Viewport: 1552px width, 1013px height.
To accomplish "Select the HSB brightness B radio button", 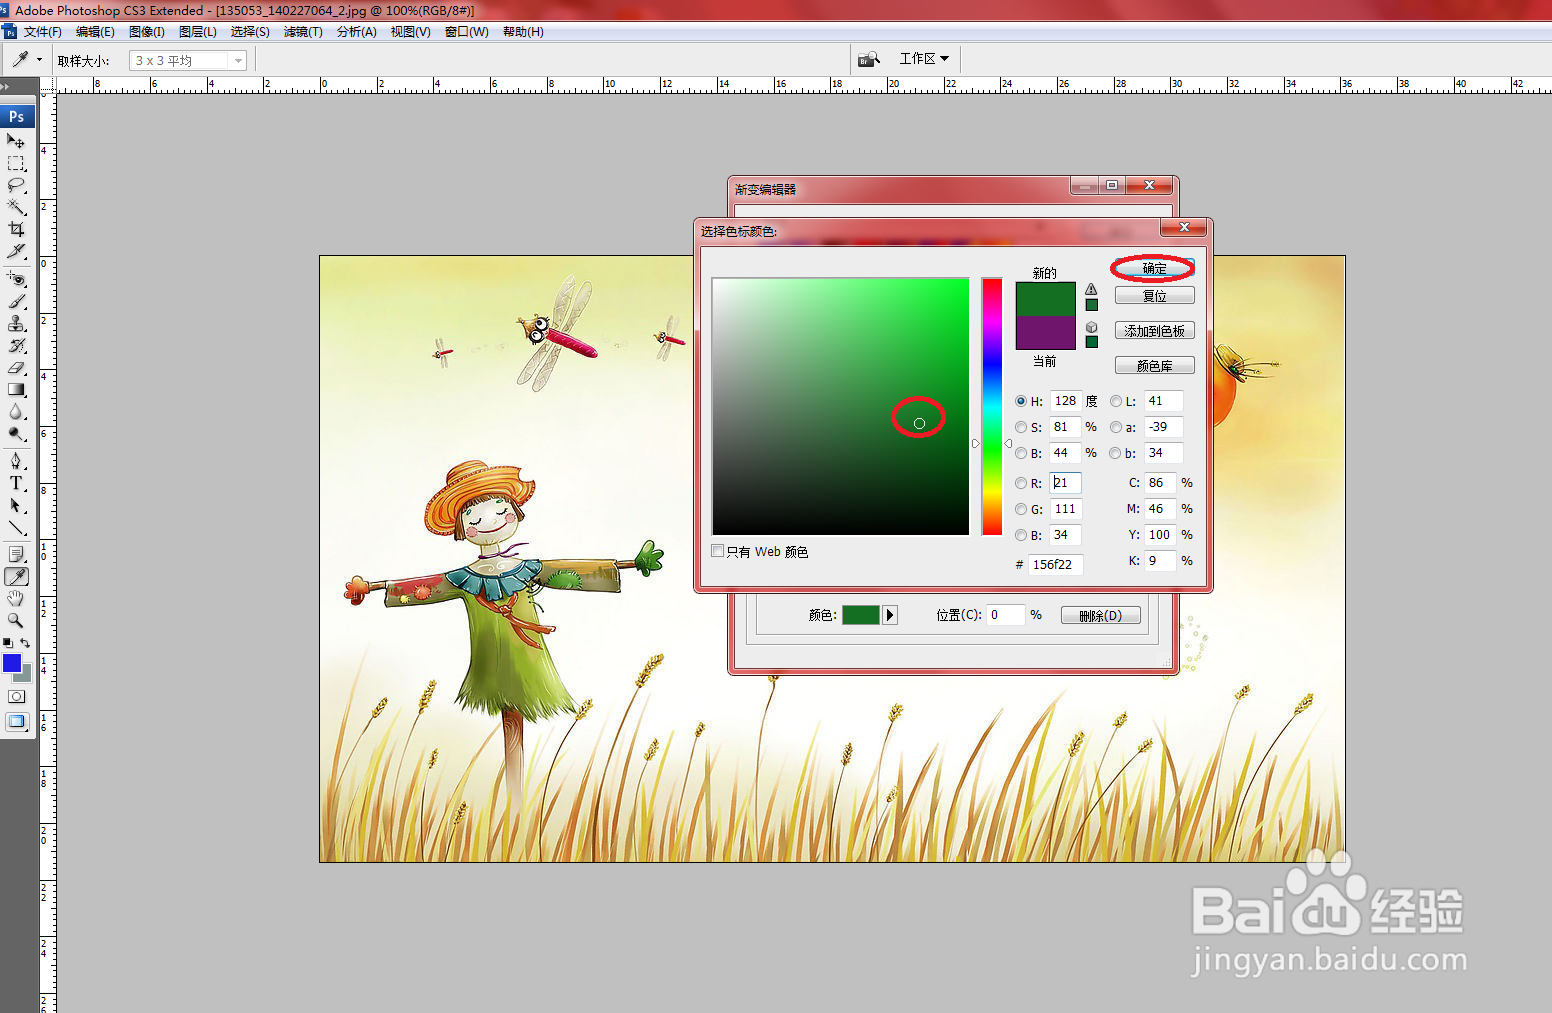I will (x=1021, y=453).
